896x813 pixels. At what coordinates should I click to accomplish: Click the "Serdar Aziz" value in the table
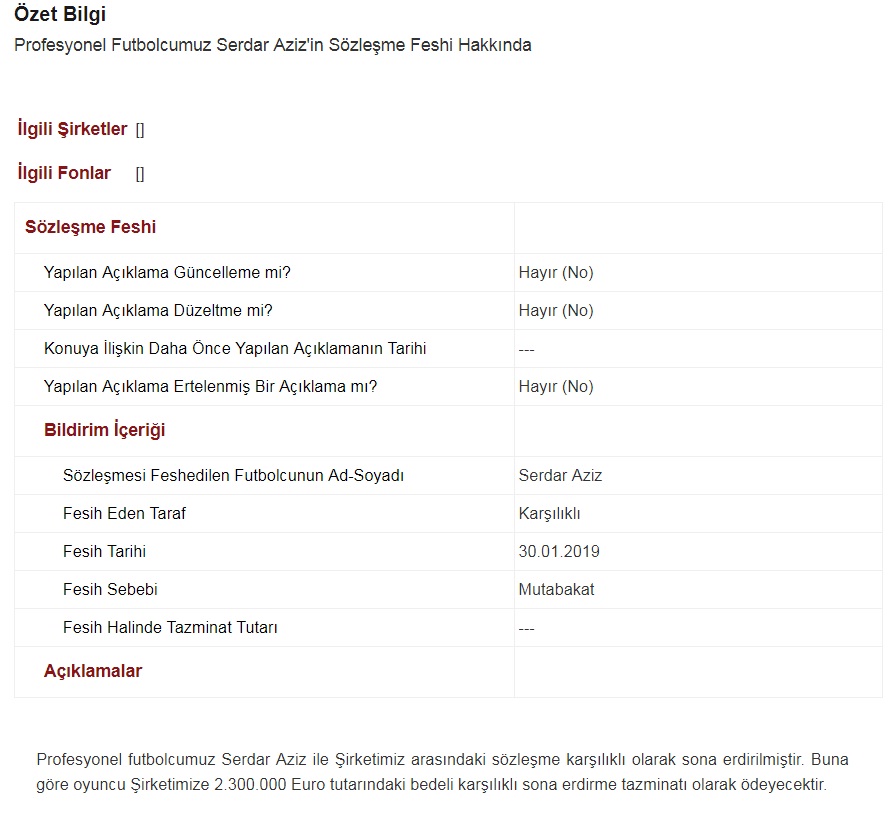coord(560,476)
